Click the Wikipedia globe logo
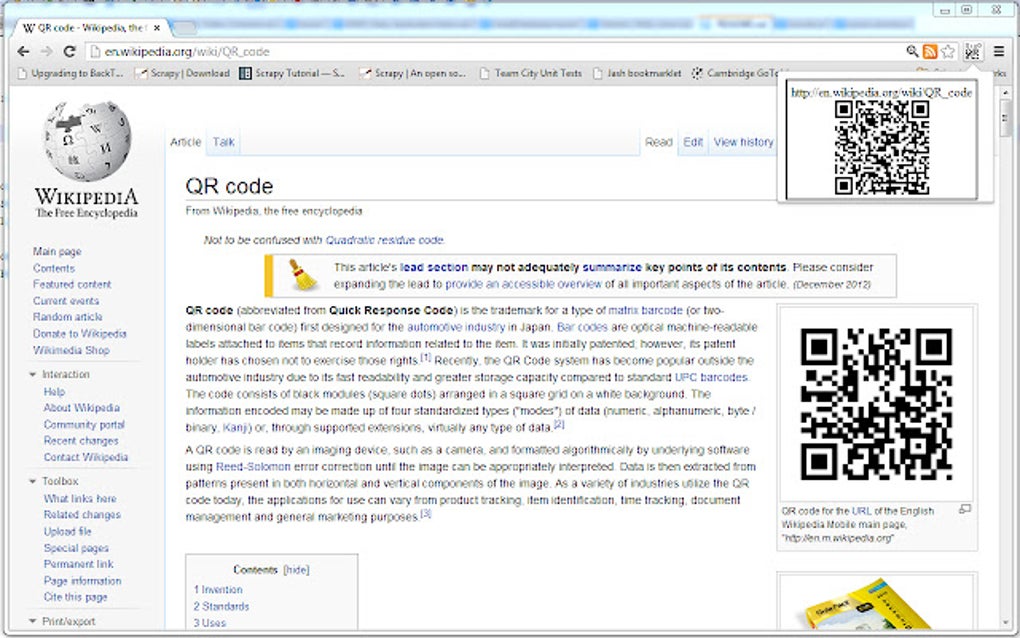Viewport: 1020px width, 638px height. pyautogui.click(x=87, y=141)
